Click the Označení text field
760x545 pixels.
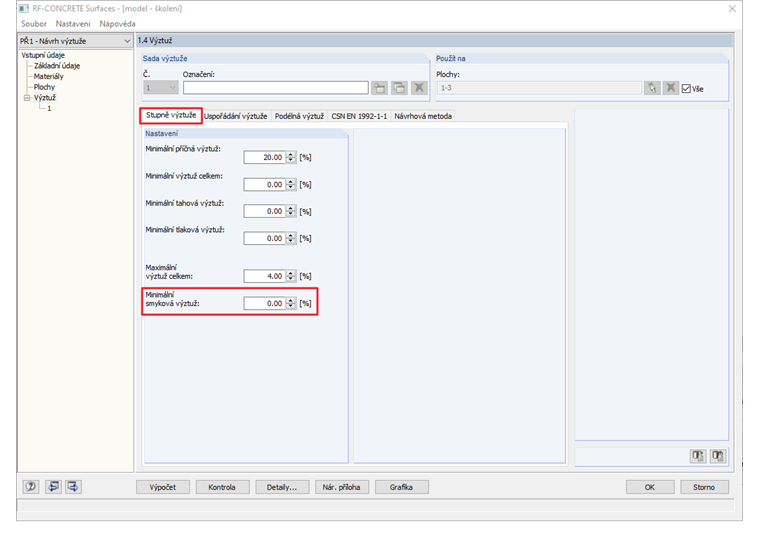(276, 88)
